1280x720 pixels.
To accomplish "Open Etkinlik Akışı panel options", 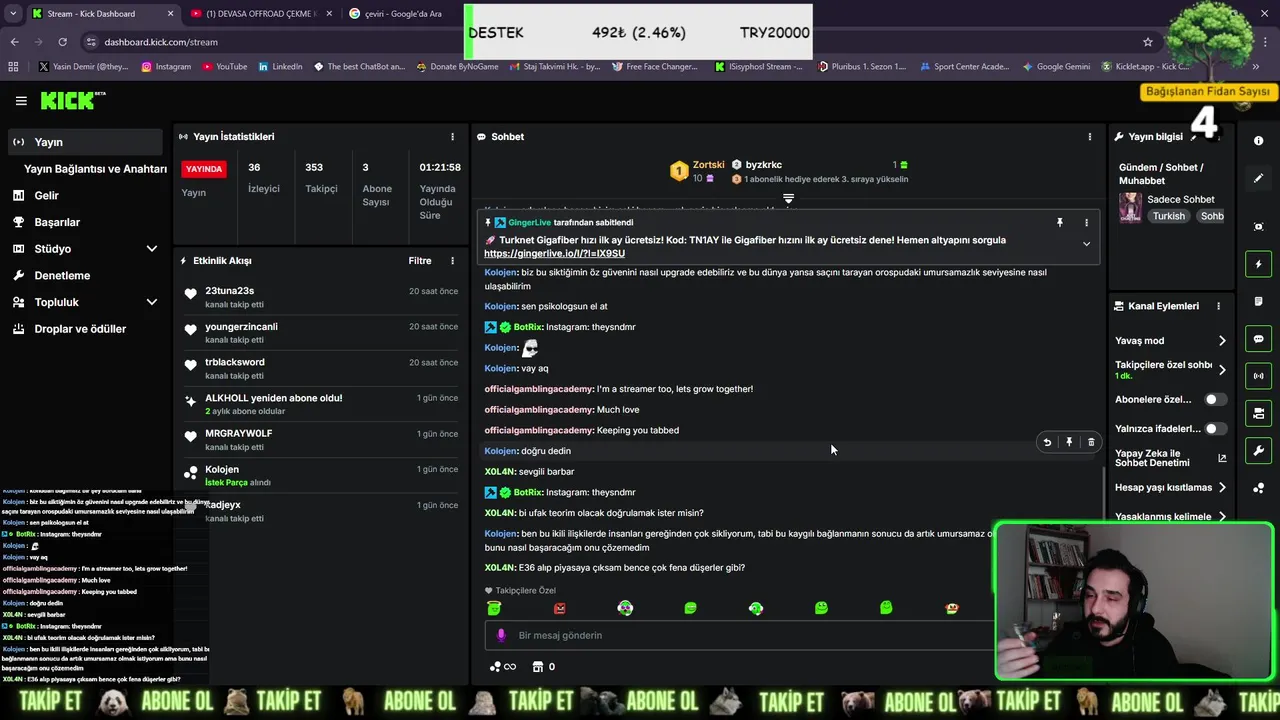I will click(452, 261).
